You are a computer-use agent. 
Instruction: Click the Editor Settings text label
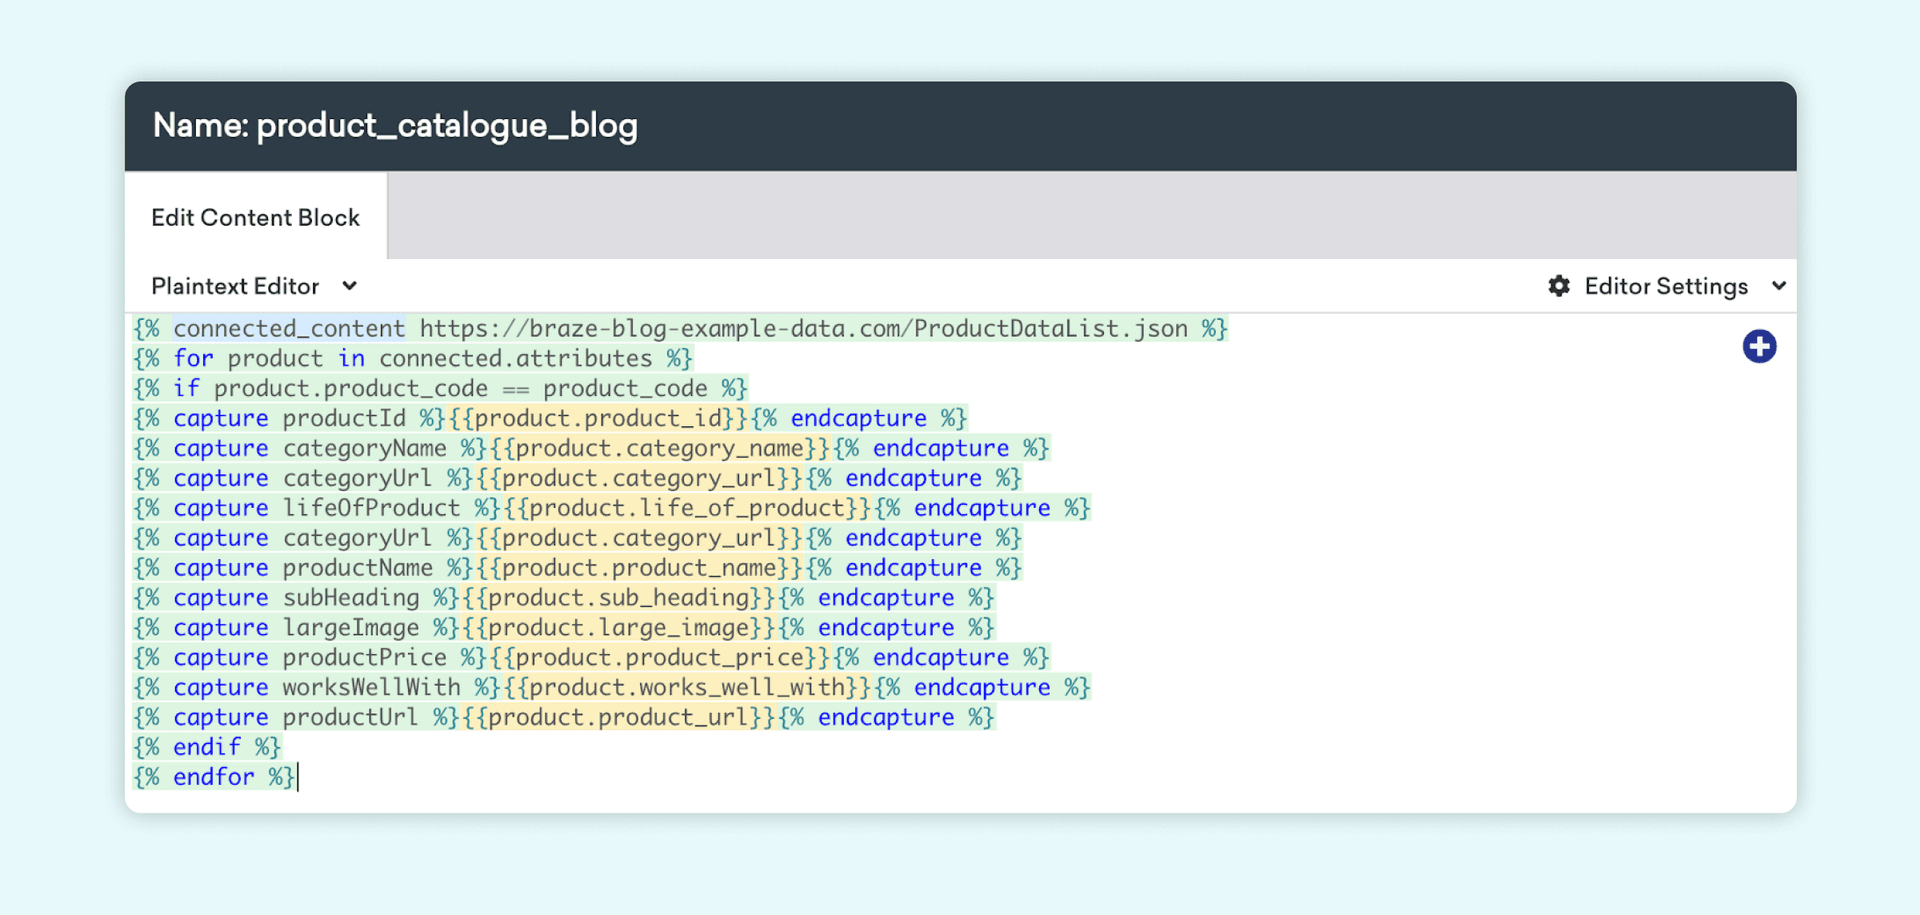1666,286
